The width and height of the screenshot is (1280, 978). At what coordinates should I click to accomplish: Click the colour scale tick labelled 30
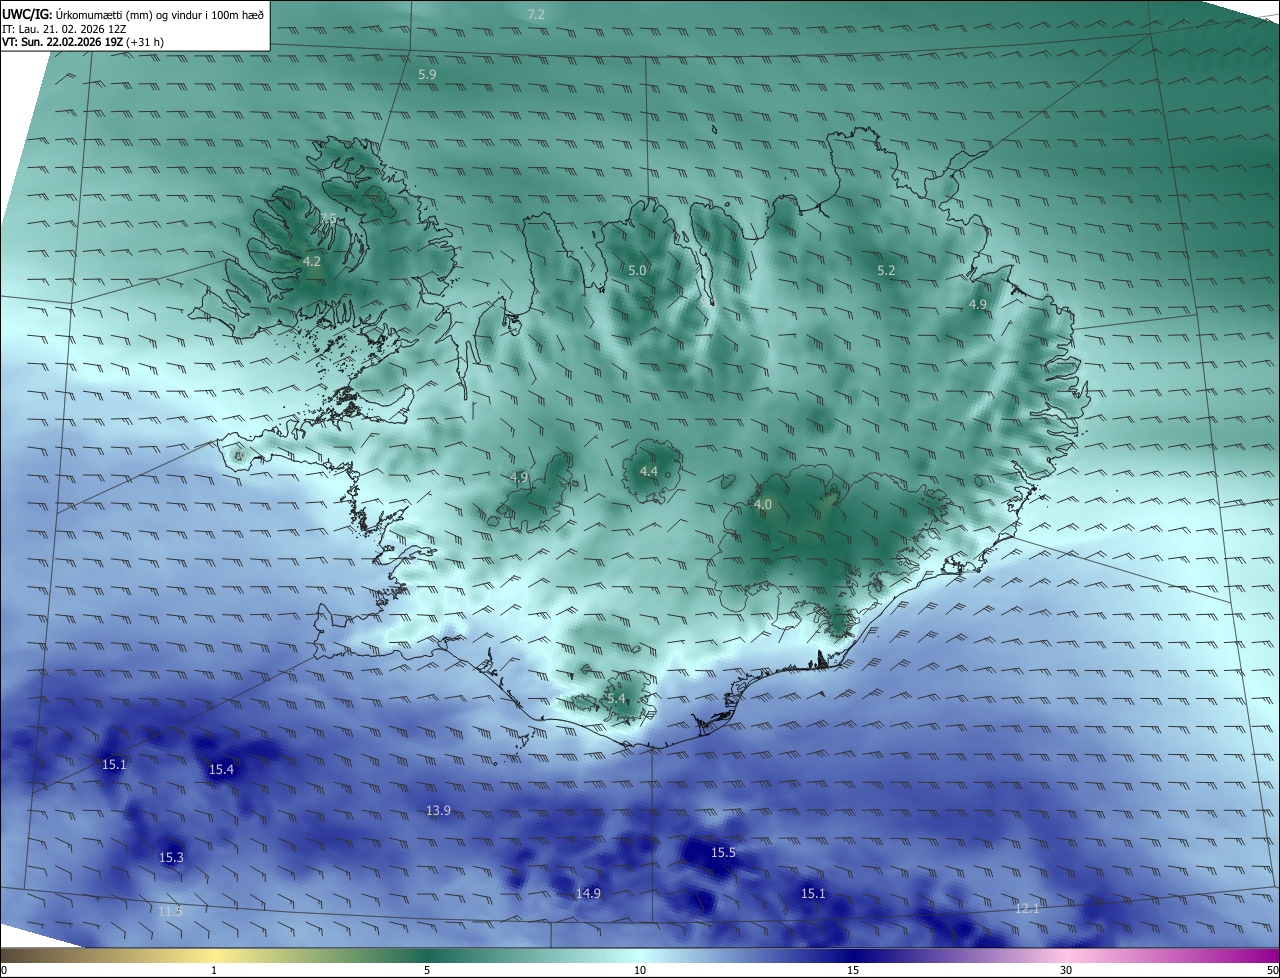(x=1066, y=970)
